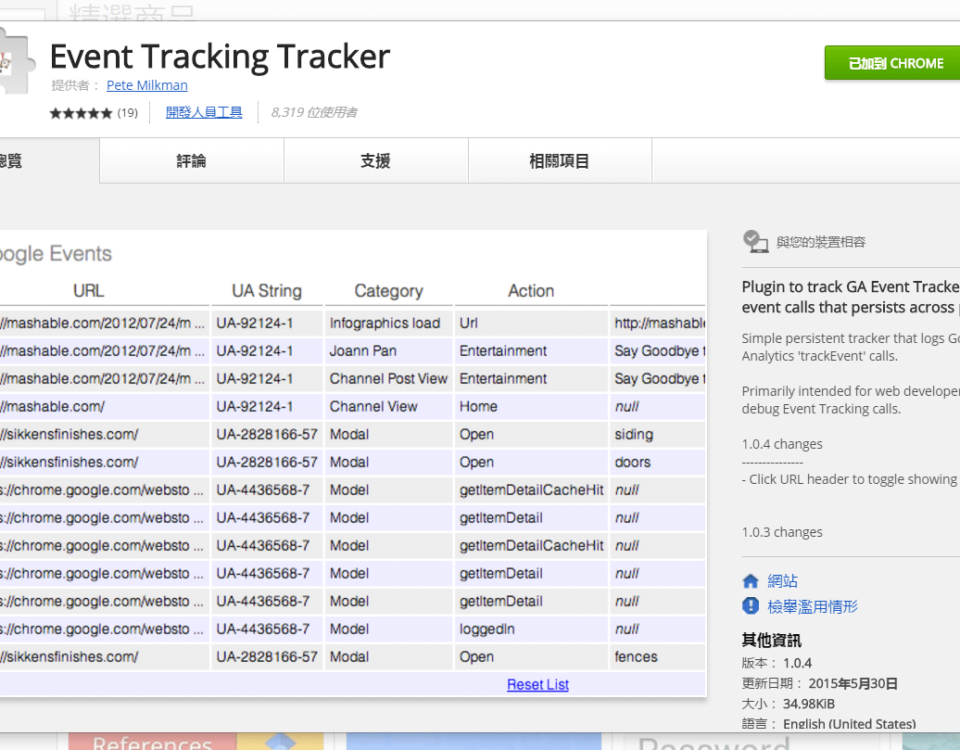
Task: Click the 檢舉濫用情形 link
Action: [x=812, y=607]
